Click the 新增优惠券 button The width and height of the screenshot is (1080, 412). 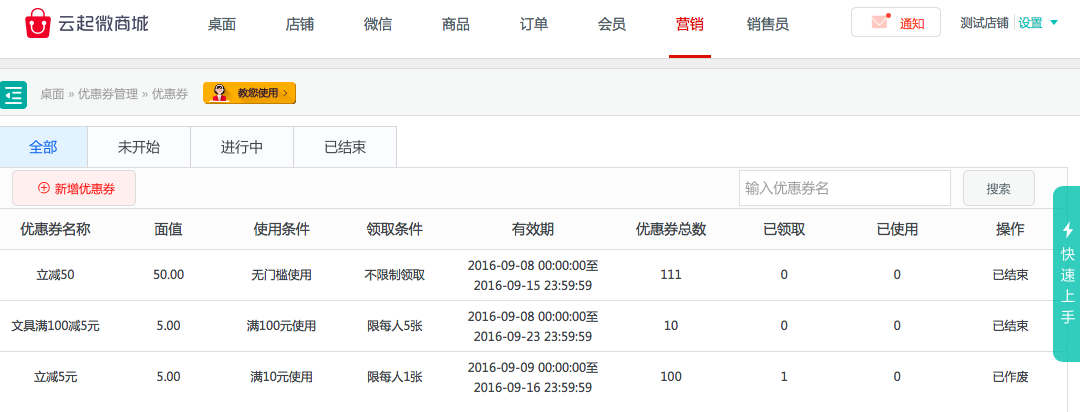click(x=75, y=188)
